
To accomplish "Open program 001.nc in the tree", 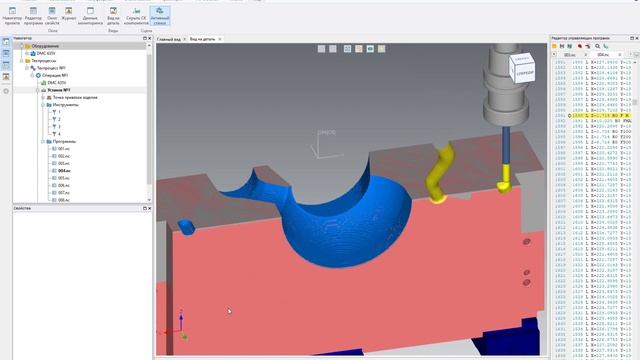I will [x=61, y=149].
